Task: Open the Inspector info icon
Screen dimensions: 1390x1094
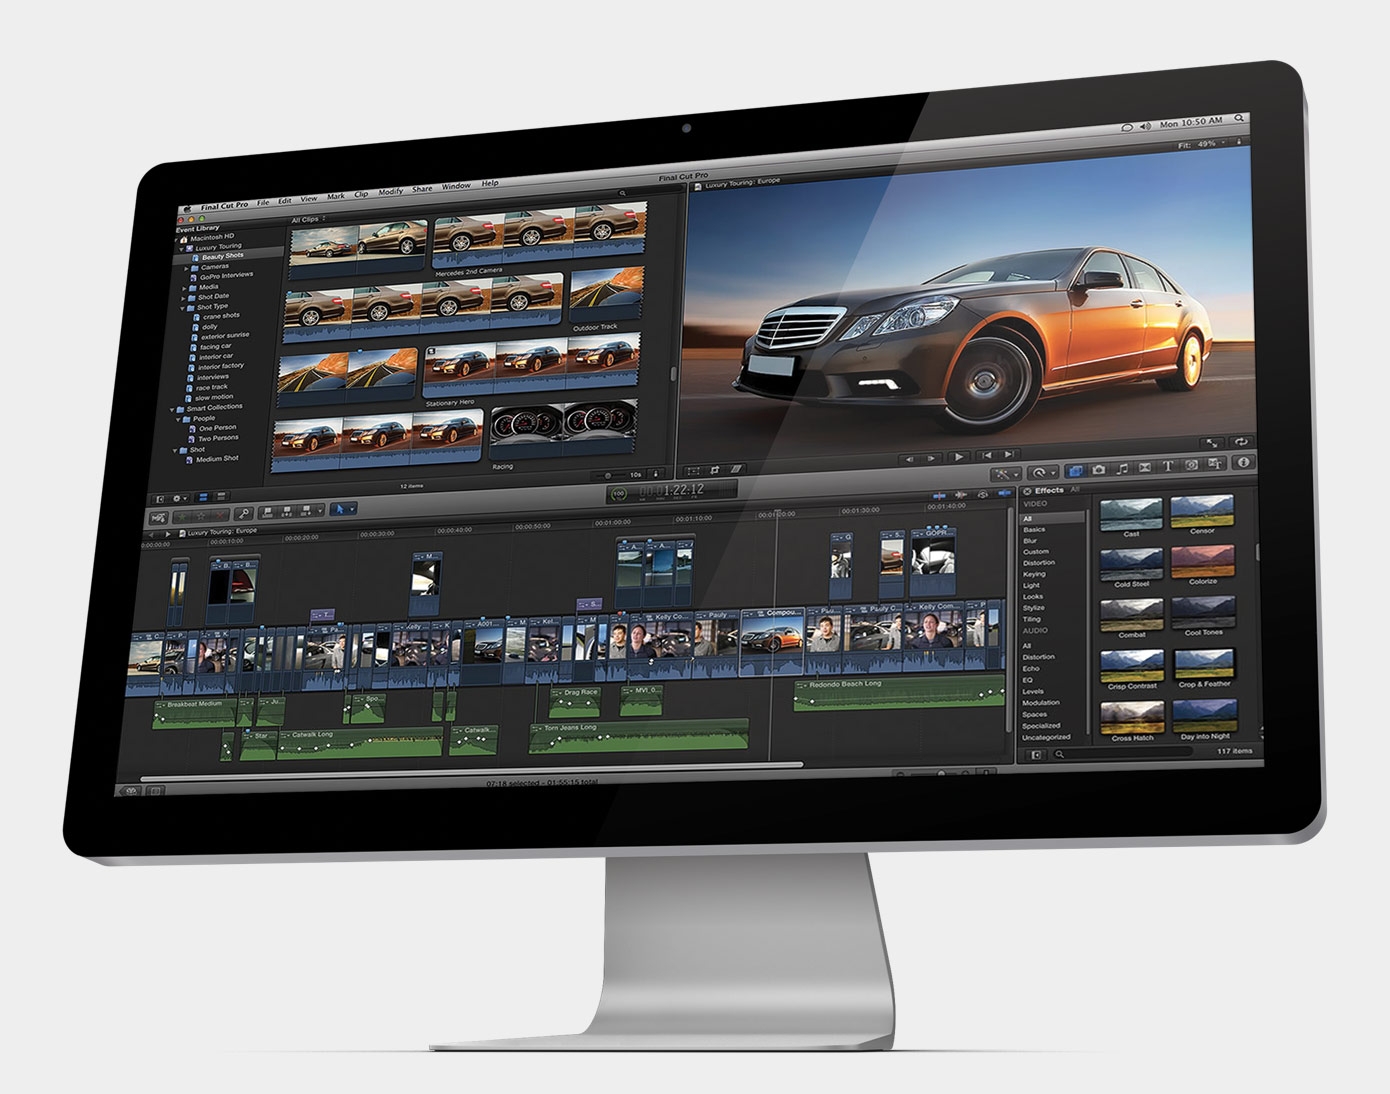Action: point(1244,462)
